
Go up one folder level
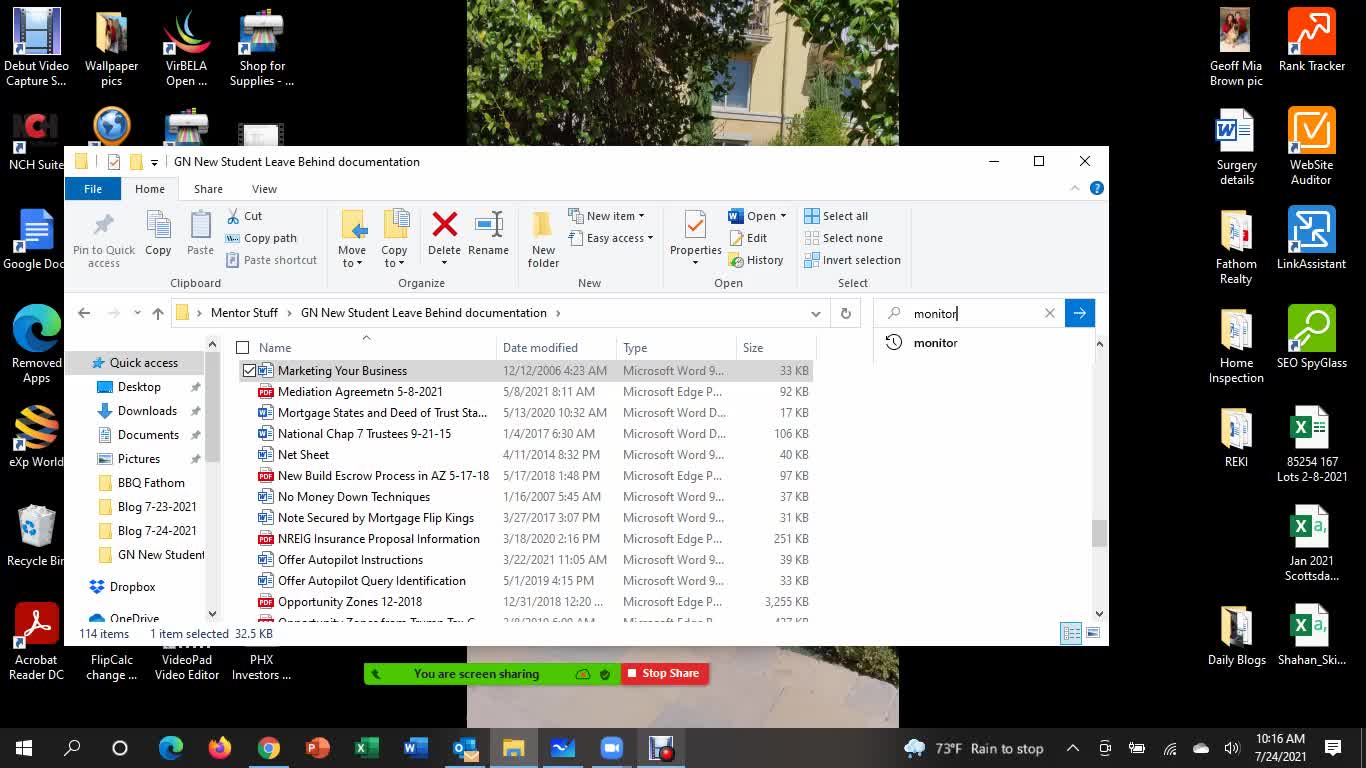158,313
